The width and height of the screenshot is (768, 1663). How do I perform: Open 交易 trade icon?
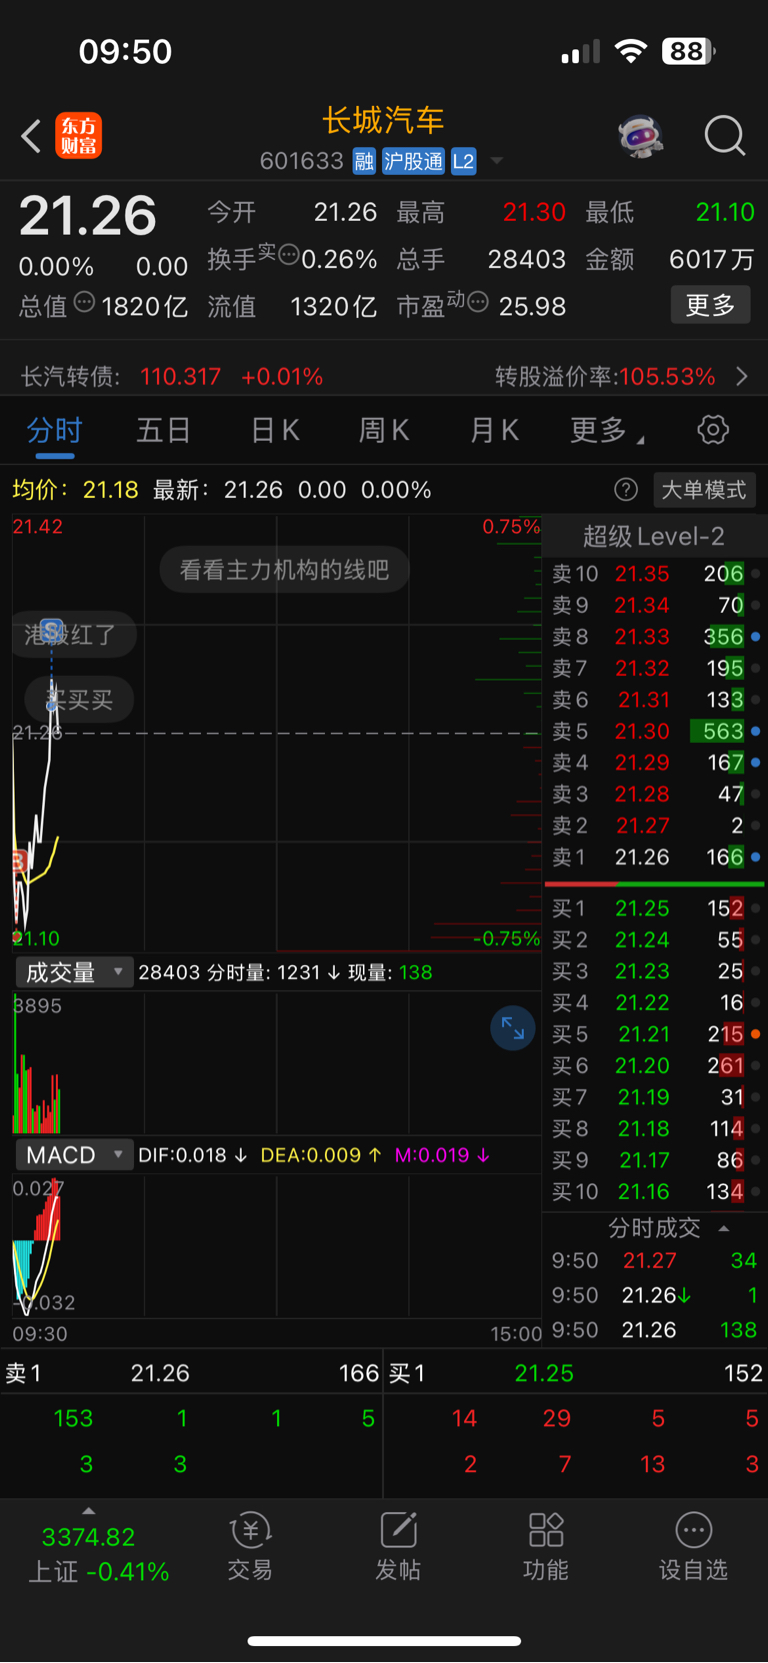pos(250,1547)
